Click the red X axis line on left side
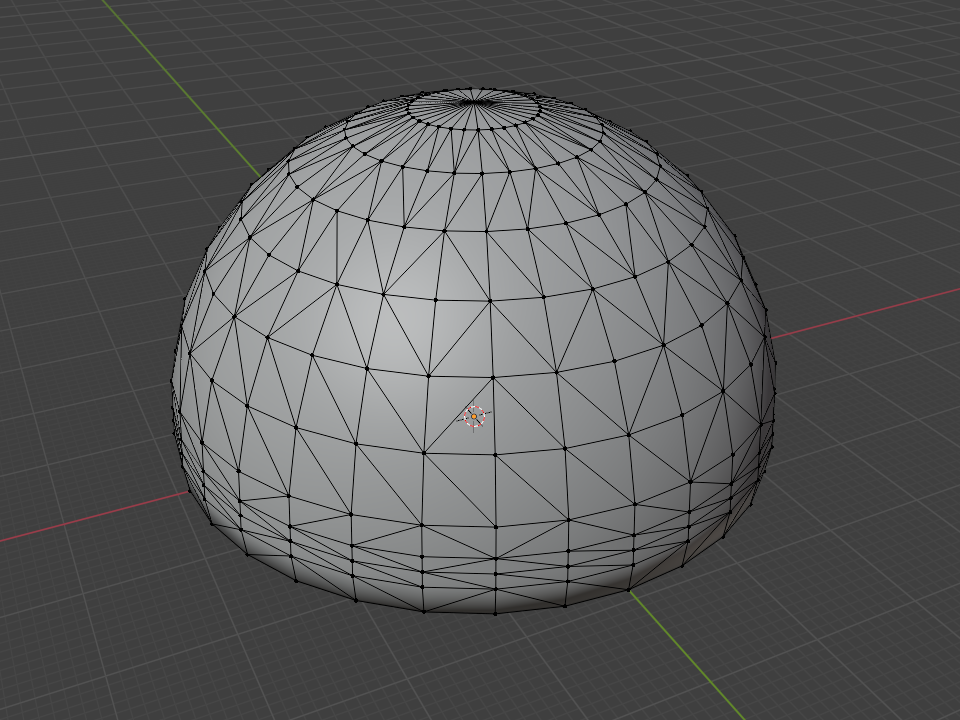The height and width of the screenshot is (720, 960). [x=80, y=523]
